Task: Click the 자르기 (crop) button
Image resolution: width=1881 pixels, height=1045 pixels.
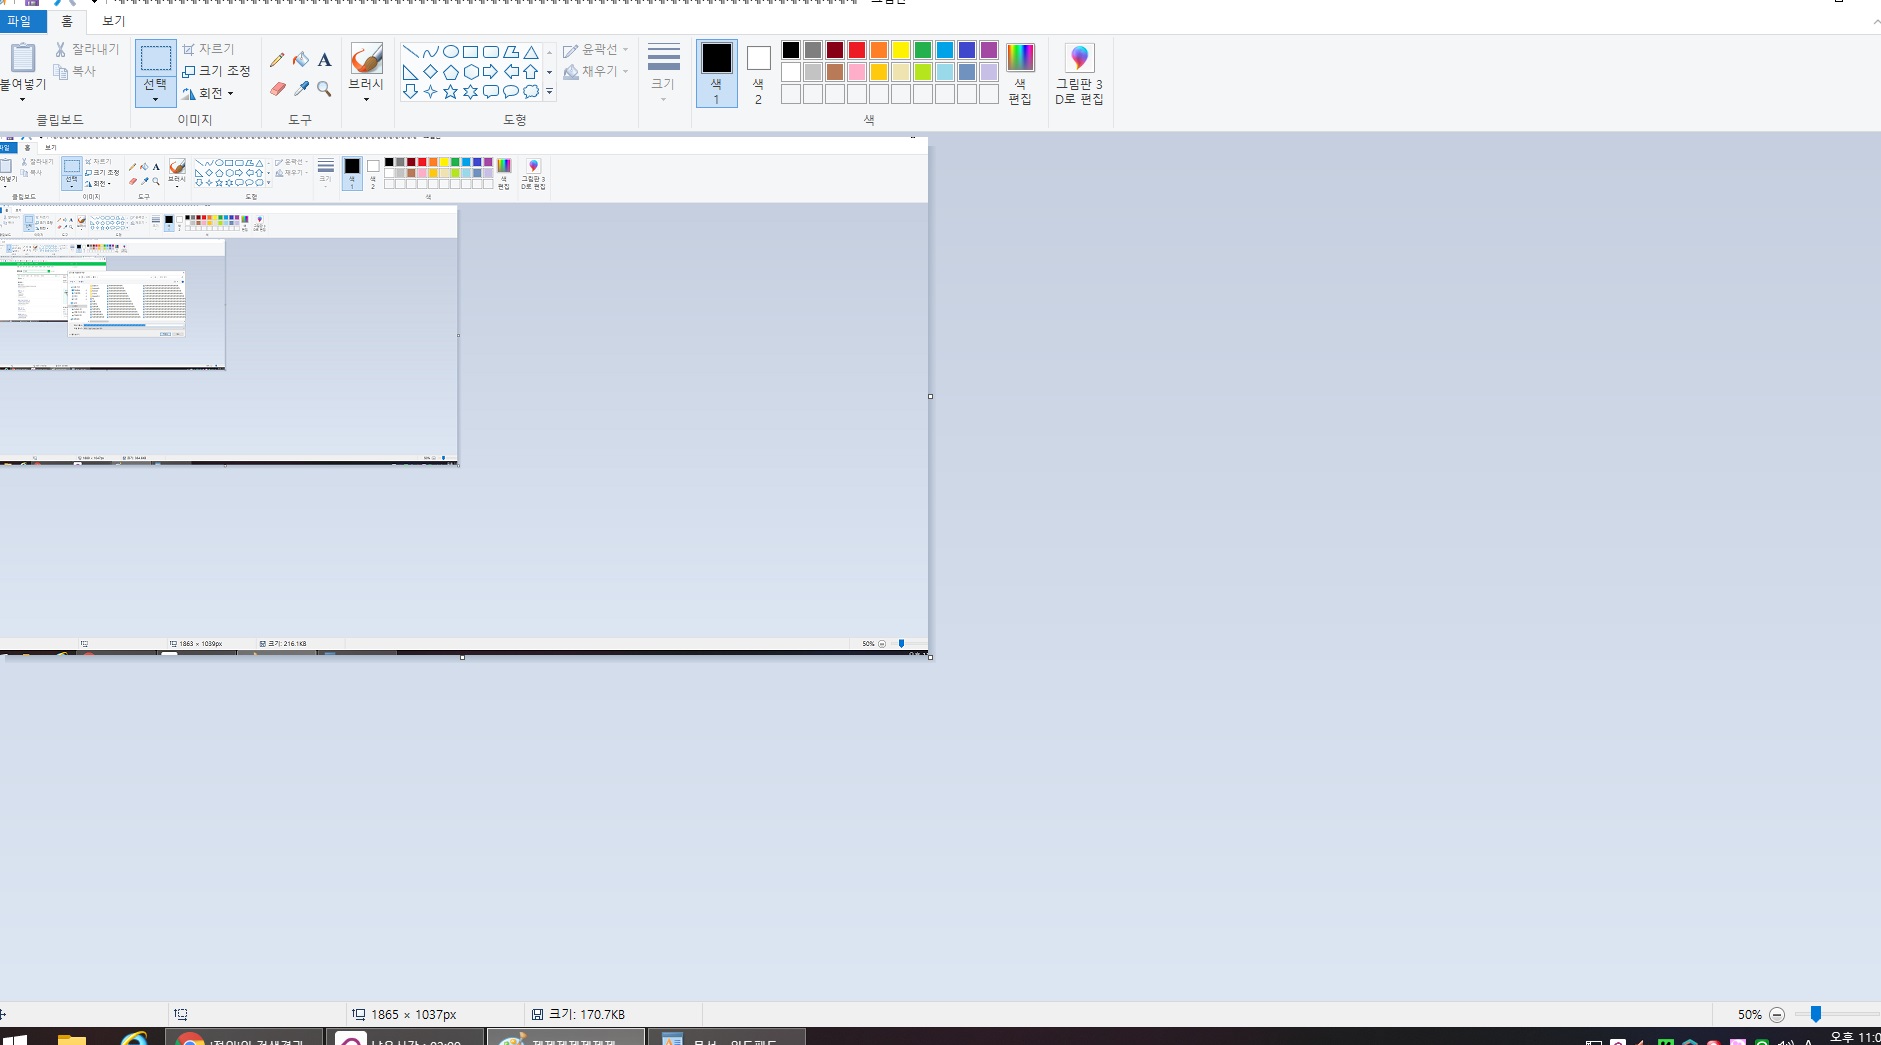Action: (208, 49)
